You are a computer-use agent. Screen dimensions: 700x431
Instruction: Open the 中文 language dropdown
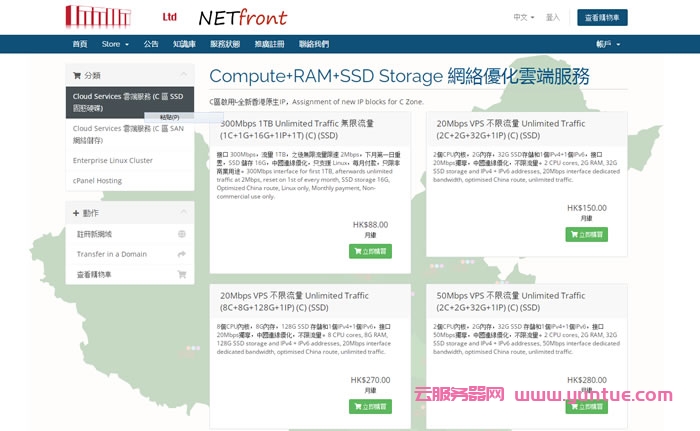(524, 17)
